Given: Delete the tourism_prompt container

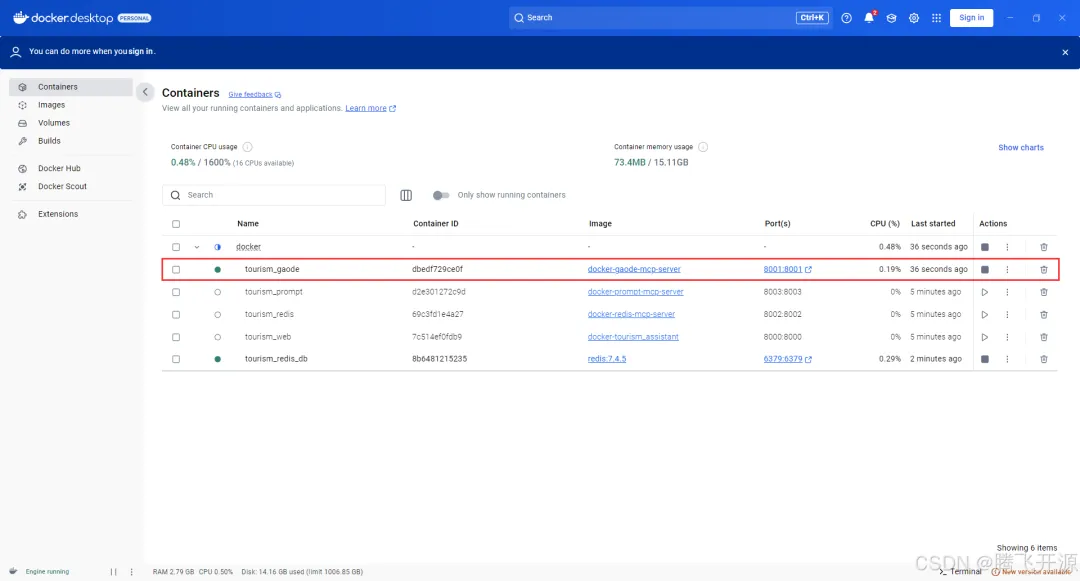Looking at the screenshot, I should tap(1043, 292).
